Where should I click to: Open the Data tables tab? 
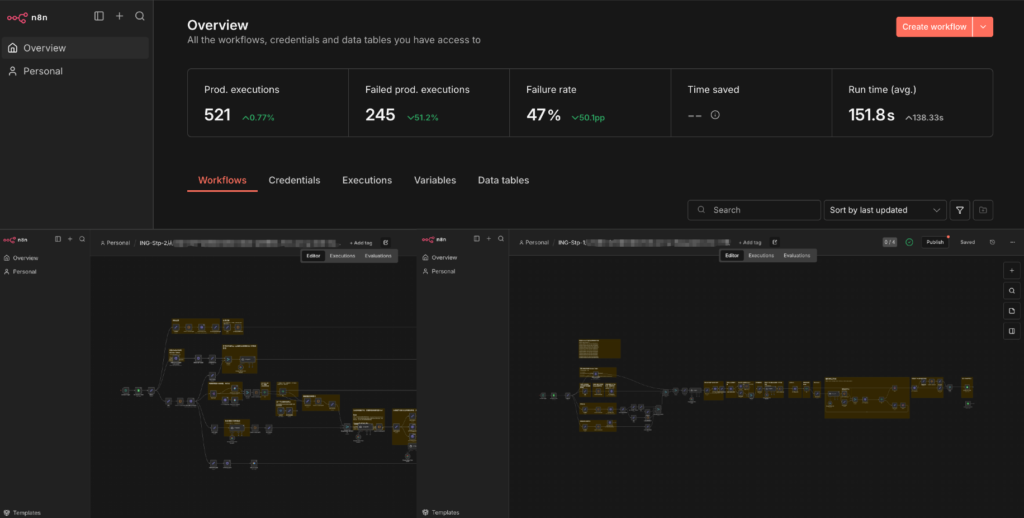coord(503,180)
